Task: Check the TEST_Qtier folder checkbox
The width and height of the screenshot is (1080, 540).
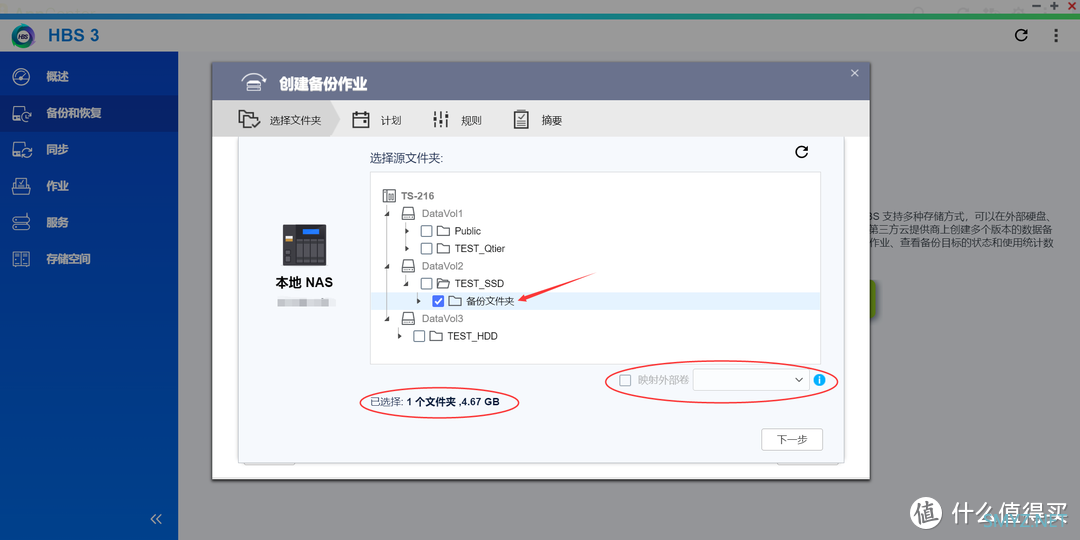Action: pyautogui.click(x=426, y=248)
